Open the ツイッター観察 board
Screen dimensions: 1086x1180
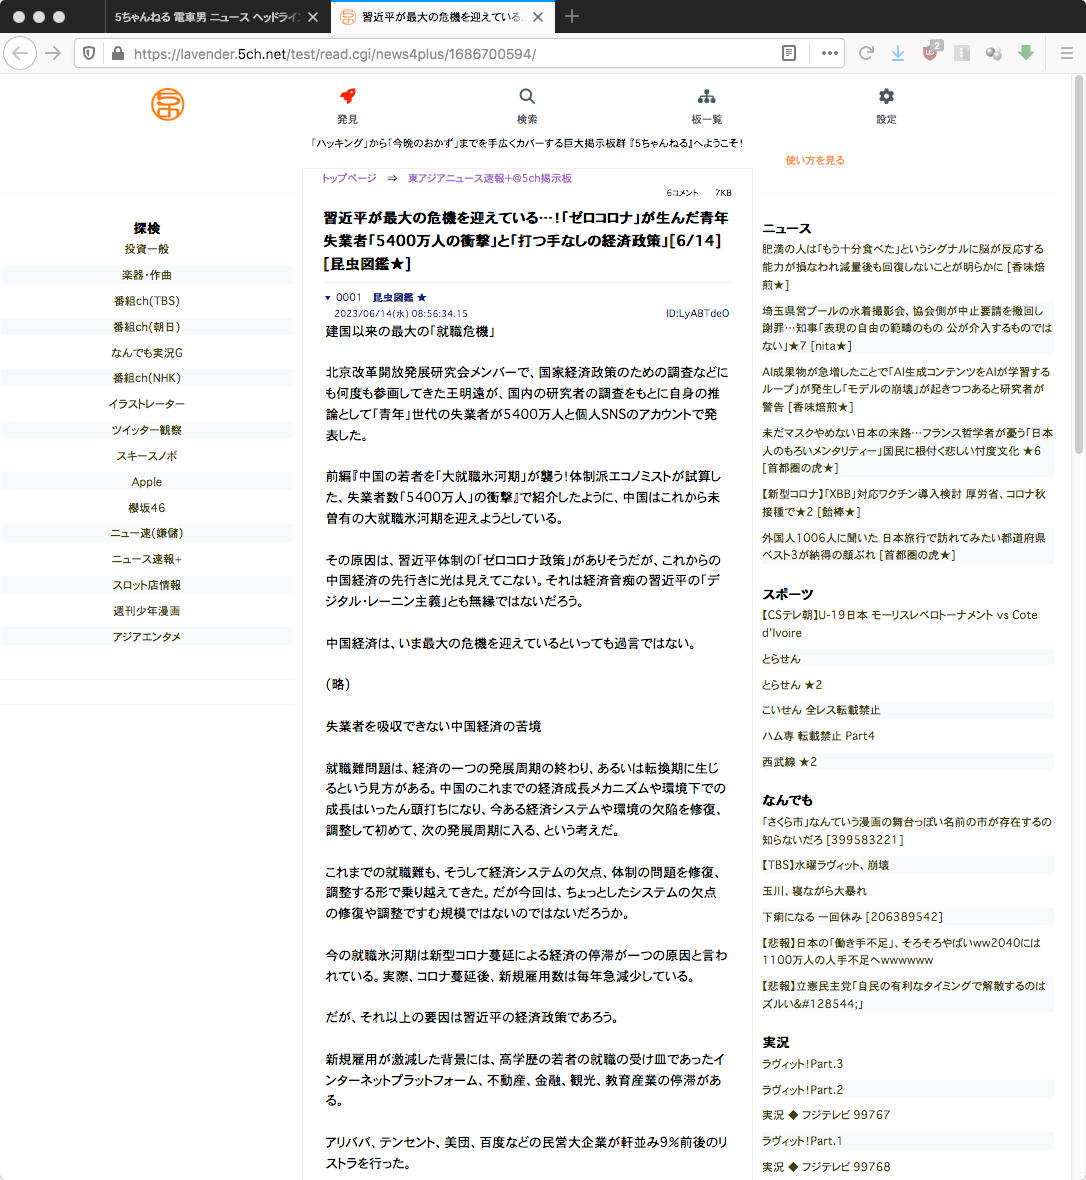click(147, 430)
